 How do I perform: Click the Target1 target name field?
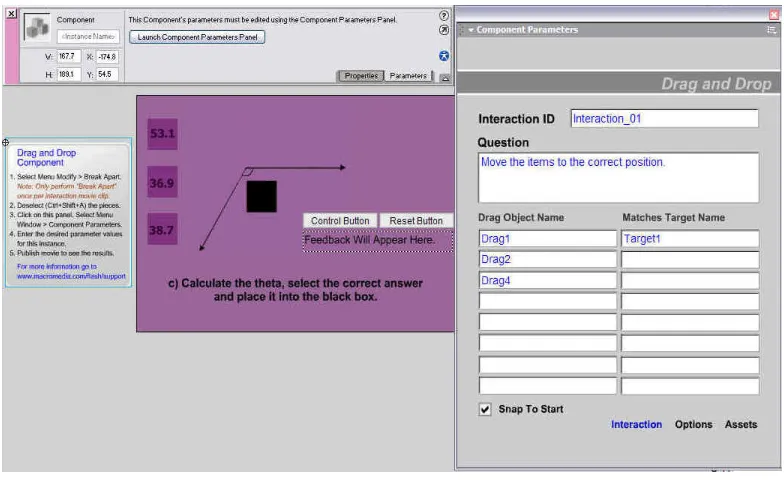coord(690,238)
